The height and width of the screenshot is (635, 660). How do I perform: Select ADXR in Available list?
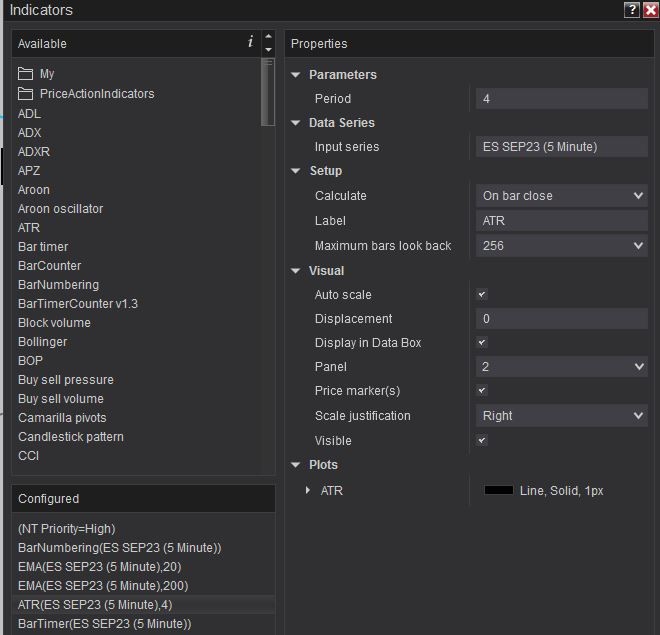[34, 151]
